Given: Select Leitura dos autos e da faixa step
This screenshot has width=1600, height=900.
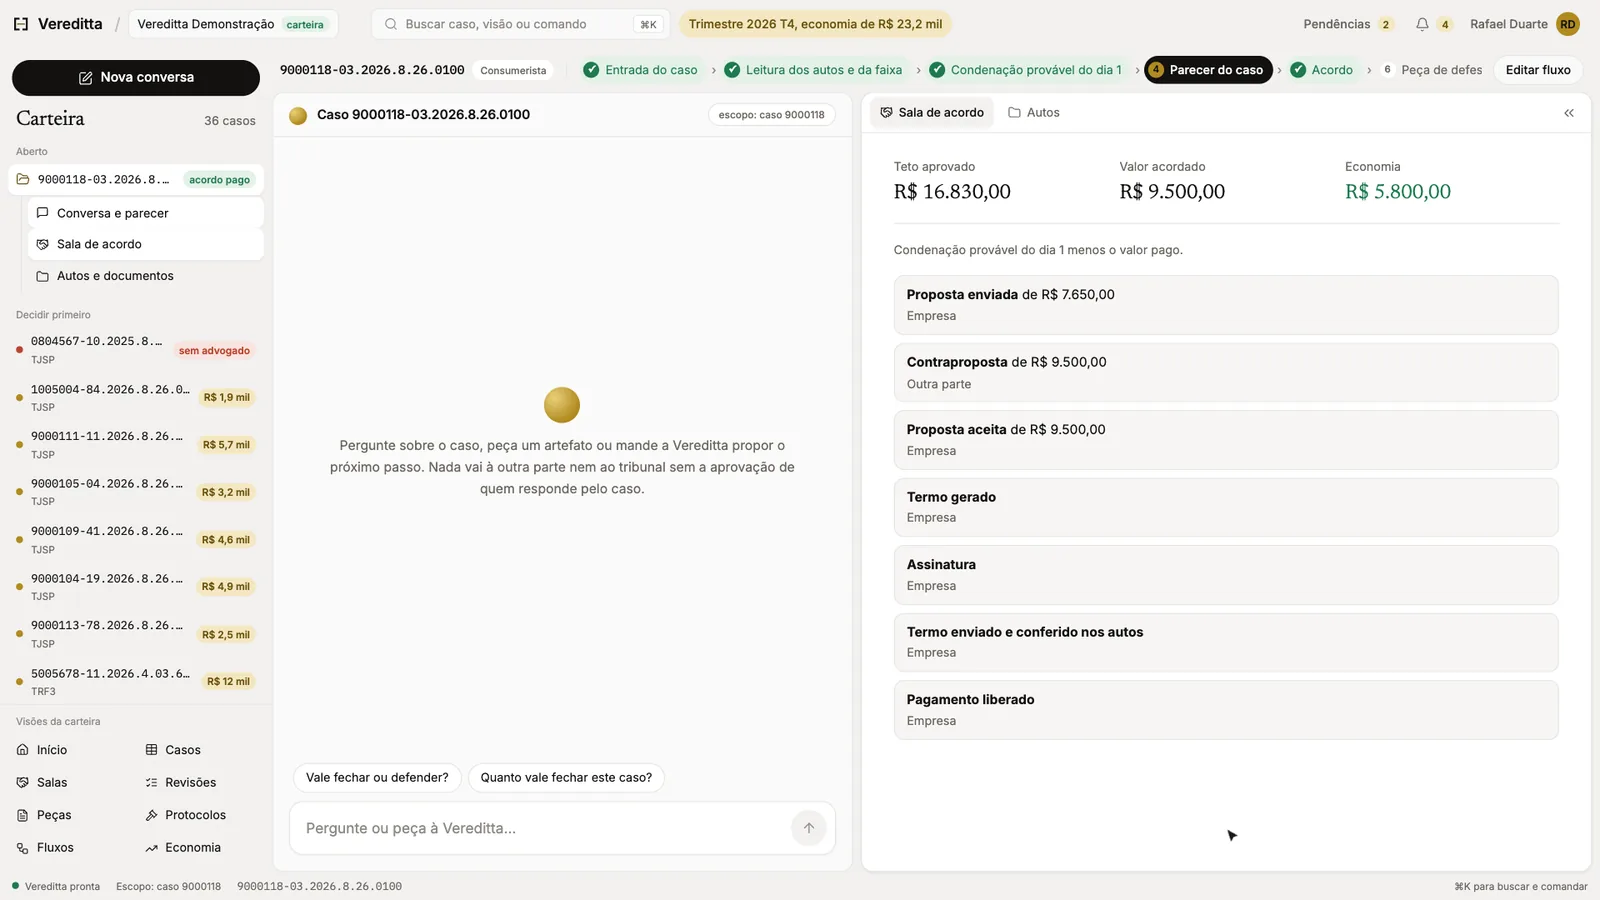Looking at the screenshot, I should [813, 70].
